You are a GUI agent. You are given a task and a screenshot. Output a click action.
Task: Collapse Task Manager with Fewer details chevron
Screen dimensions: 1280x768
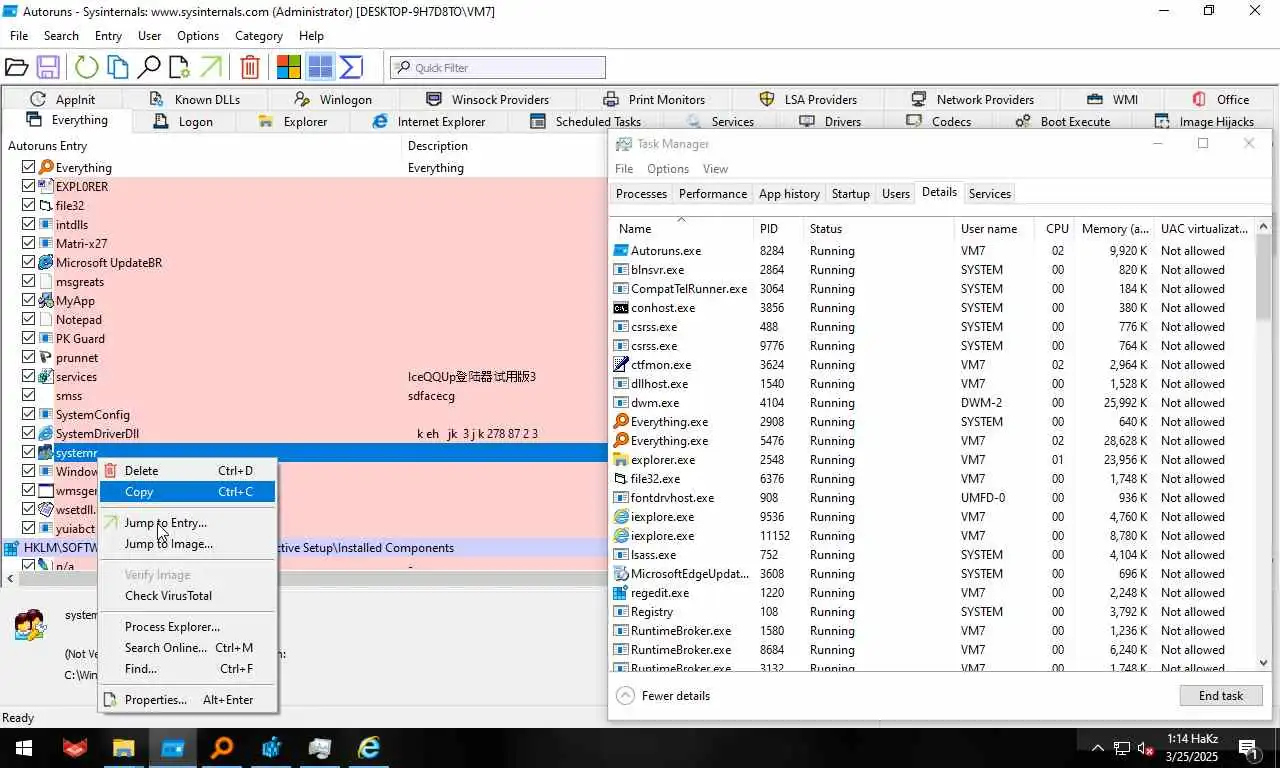(x=626, y=696)
